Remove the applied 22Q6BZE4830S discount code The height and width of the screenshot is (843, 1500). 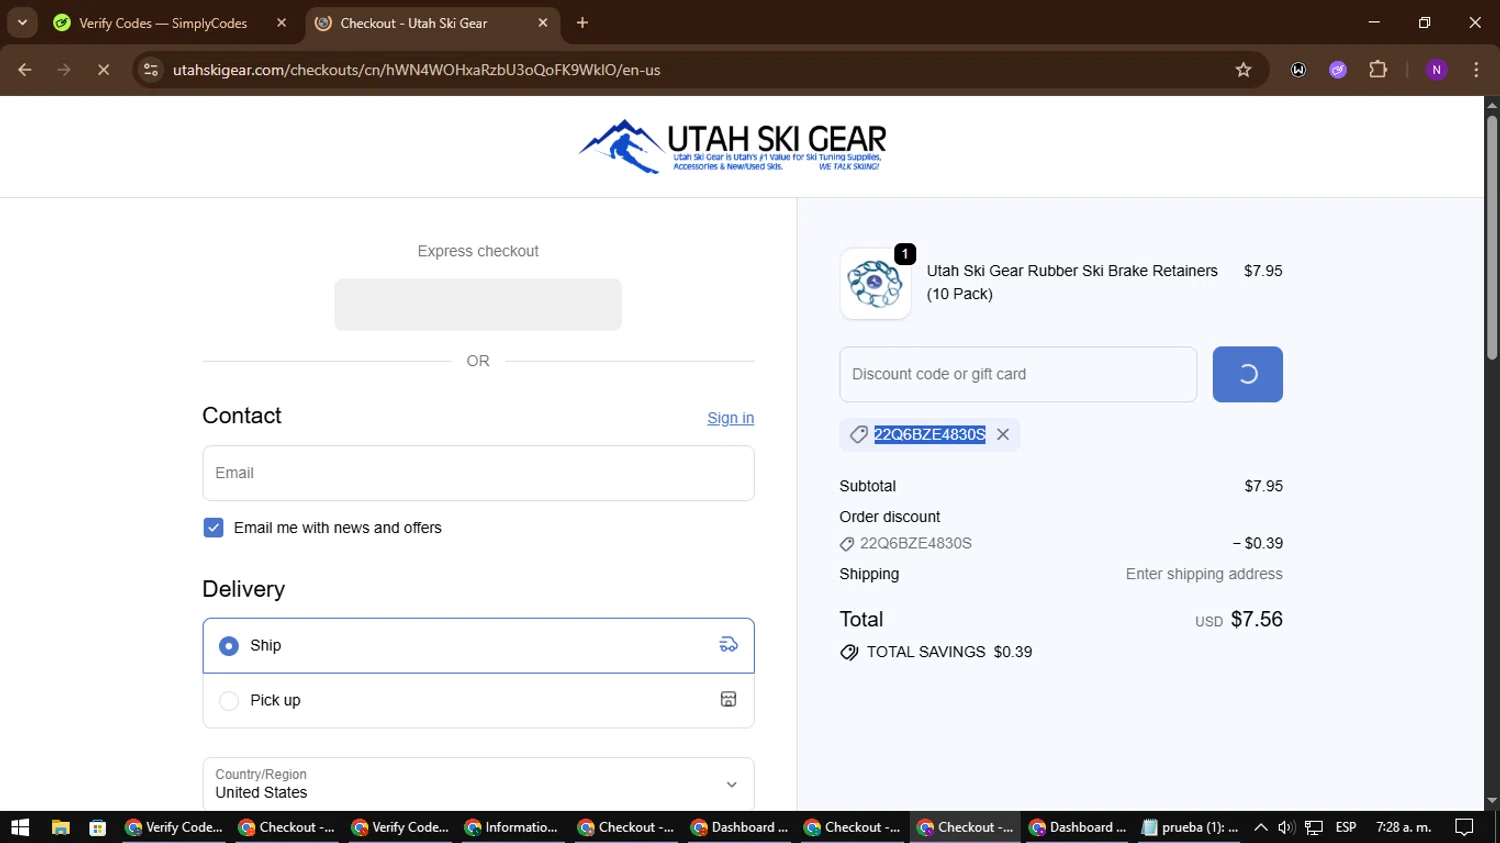pyautogui.click(x=1003, y=435)
